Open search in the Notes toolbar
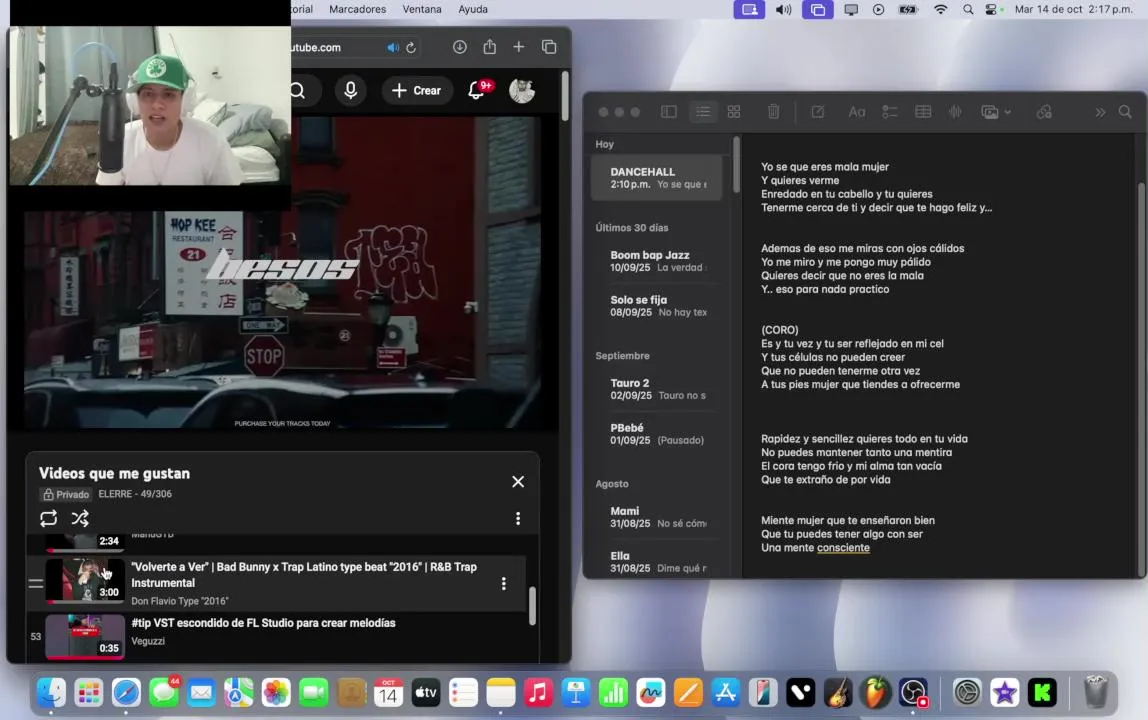 (1125, 112)
